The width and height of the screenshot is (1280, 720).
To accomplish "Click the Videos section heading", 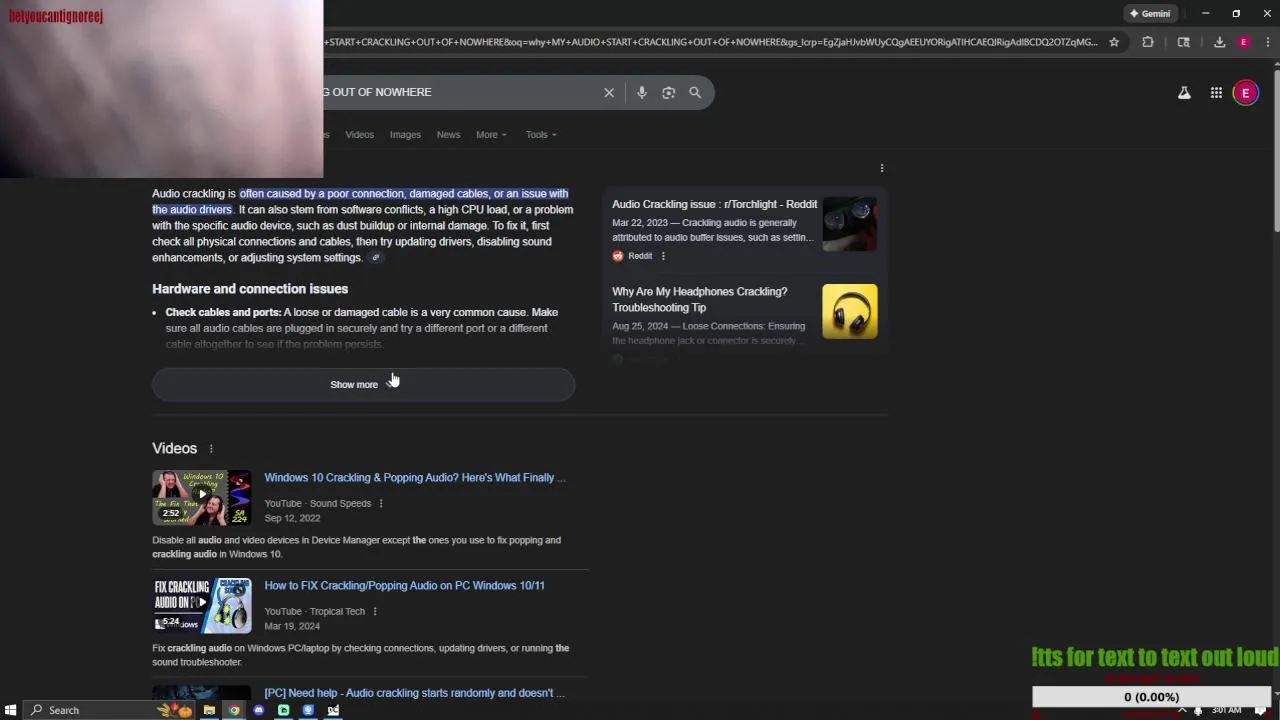I will point(174,448).
